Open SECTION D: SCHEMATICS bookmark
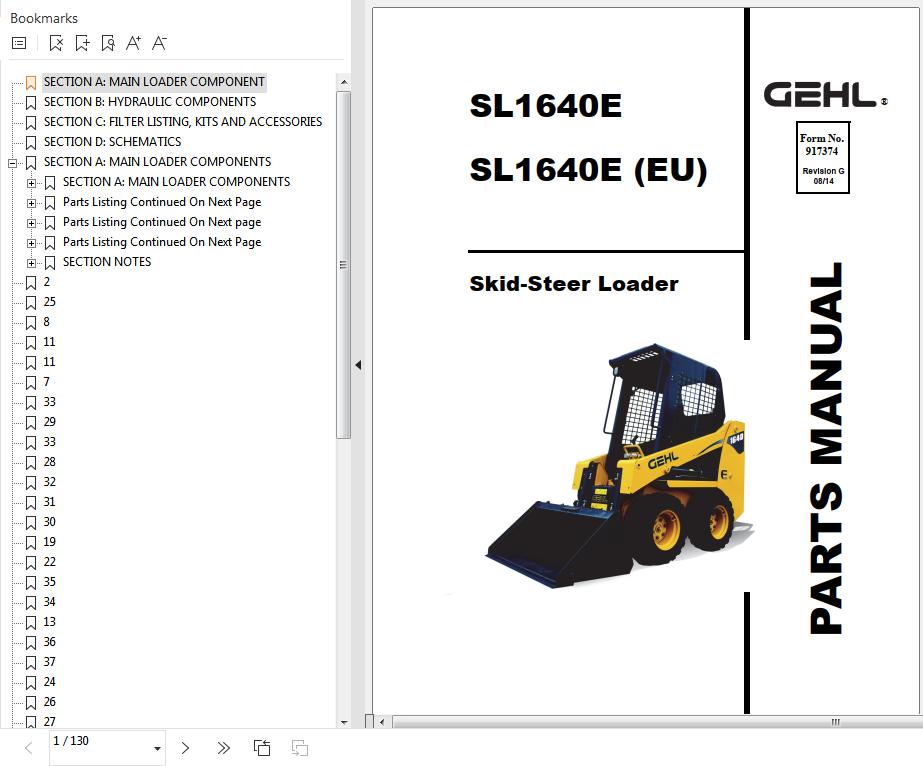923x766 pixels. (x=112, y=142)
